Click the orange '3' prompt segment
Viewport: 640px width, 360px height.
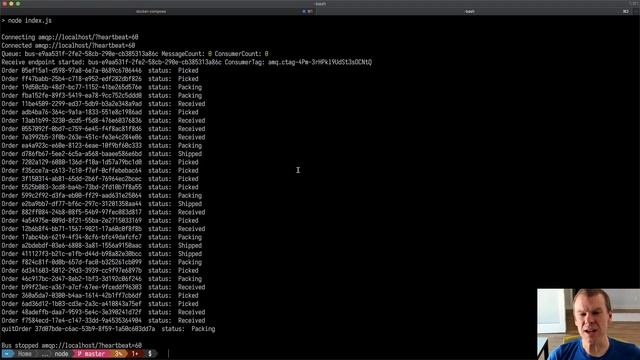point(118,354)
